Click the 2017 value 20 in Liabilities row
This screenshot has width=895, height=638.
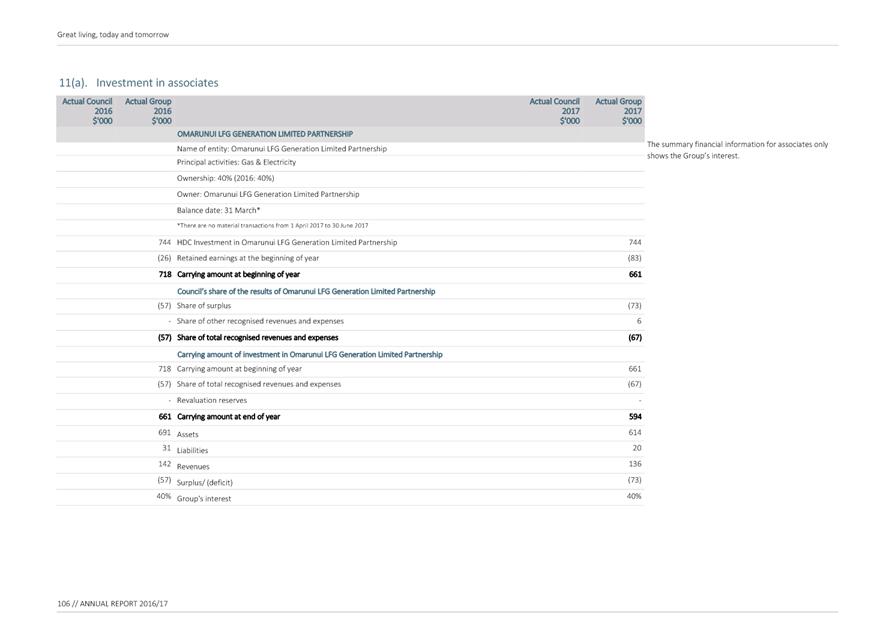637,448
